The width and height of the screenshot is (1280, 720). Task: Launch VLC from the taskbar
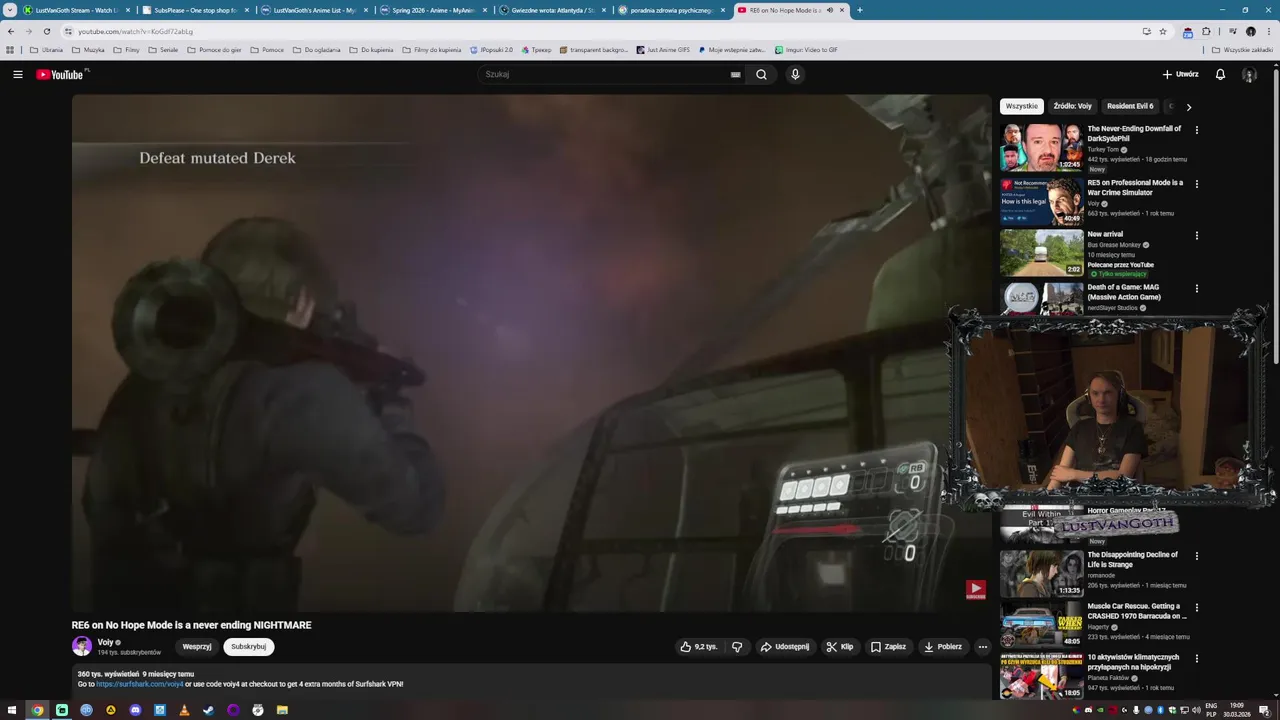point(184,710)
